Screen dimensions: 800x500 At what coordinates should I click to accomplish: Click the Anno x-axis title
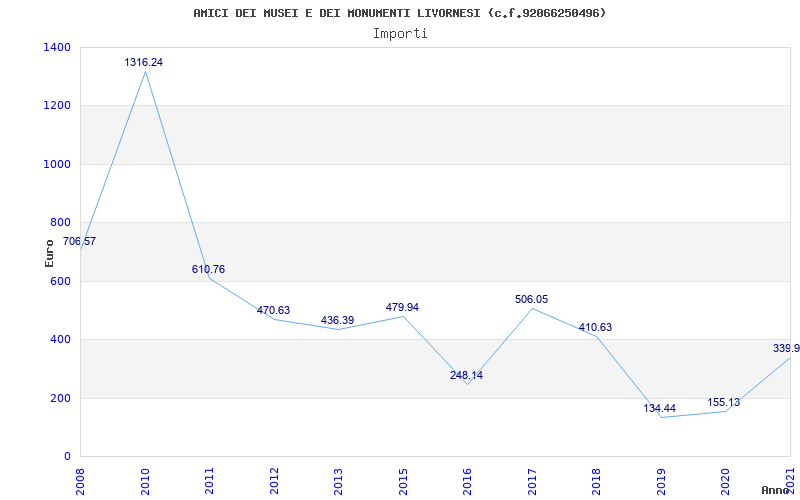(x=775, y=490)
